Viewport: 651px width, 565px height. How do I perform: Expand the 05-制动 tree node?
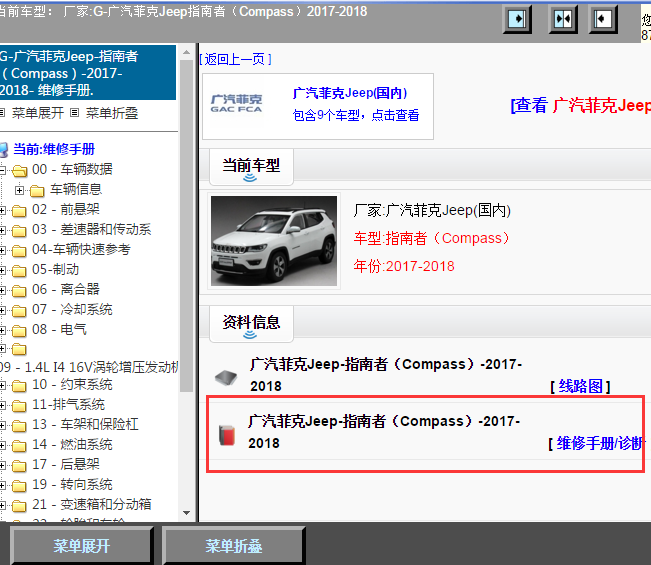[2, 270]
